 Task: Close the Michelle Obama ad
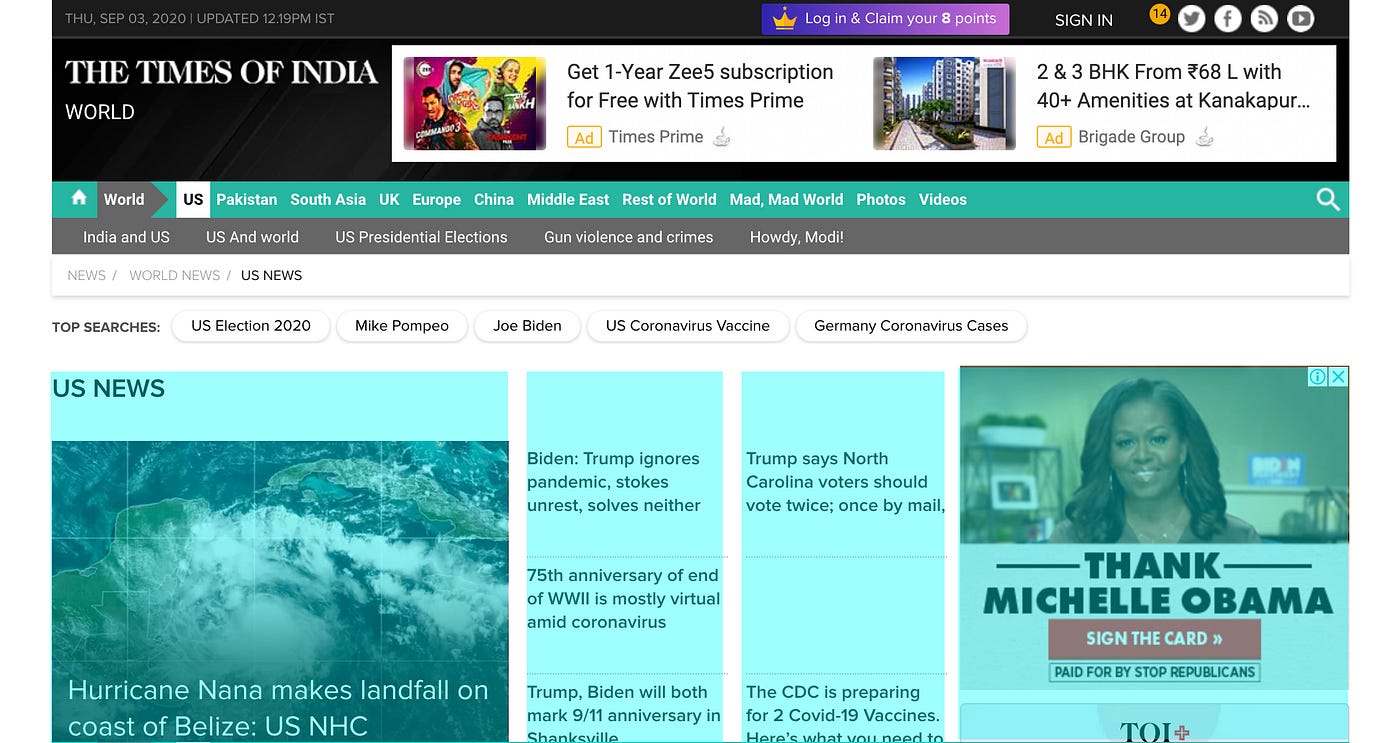pos(1339,376)
